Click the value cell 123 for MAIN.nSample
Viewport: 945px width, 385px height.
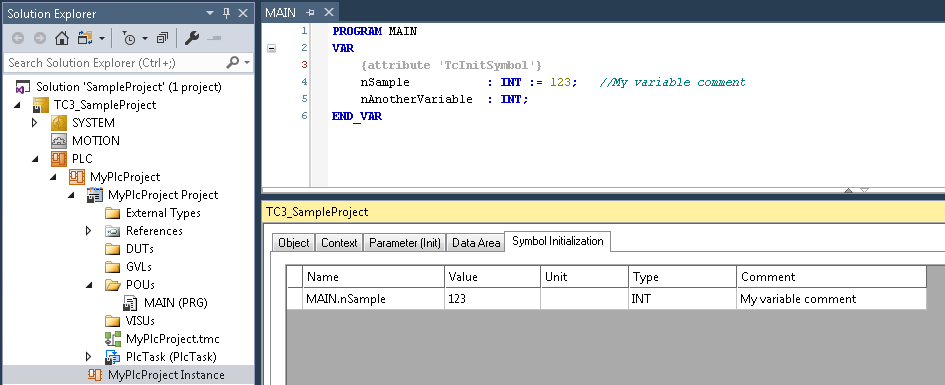[x=492, y=299]
